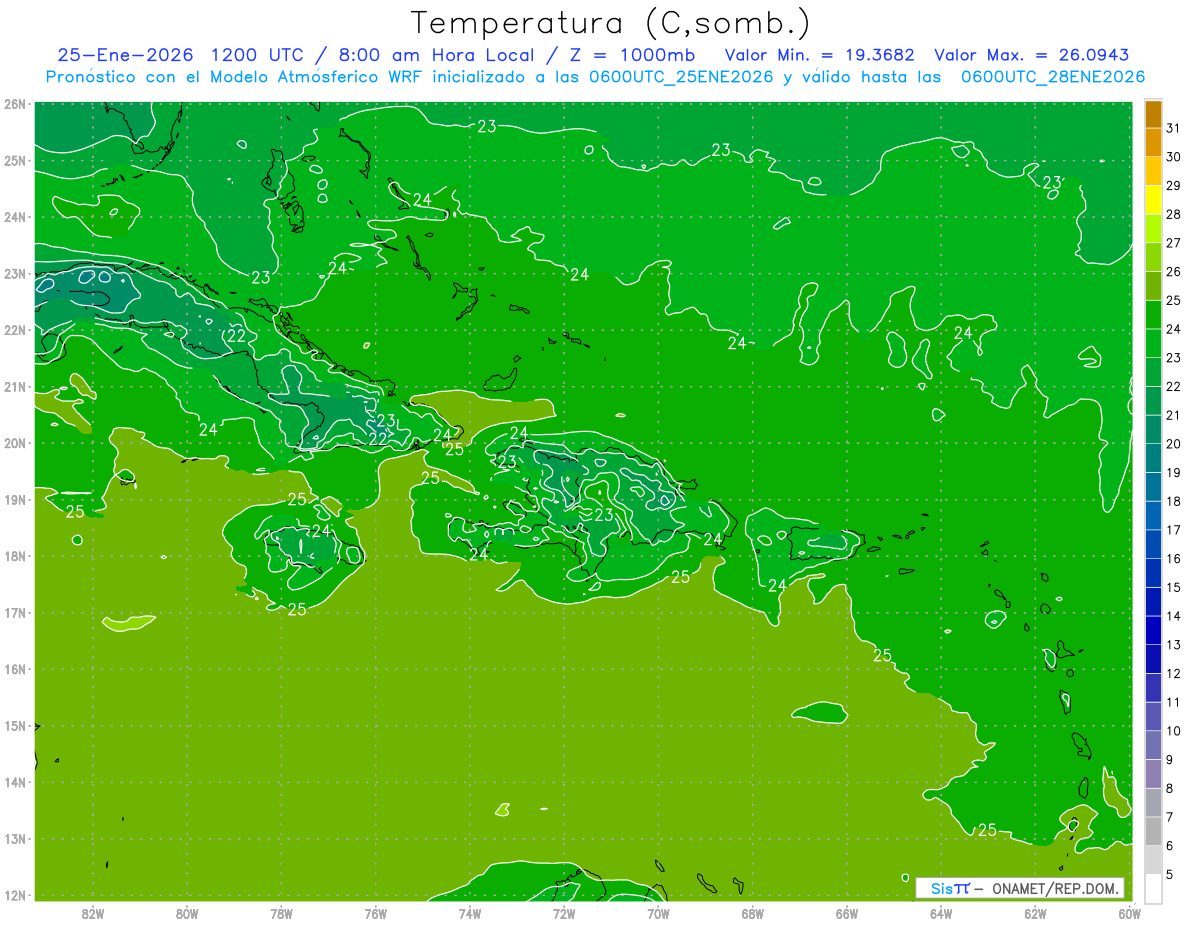Screen dimensions: 1200x927
Task: Click the 76W longitude axis label
Action: [375, 913]
